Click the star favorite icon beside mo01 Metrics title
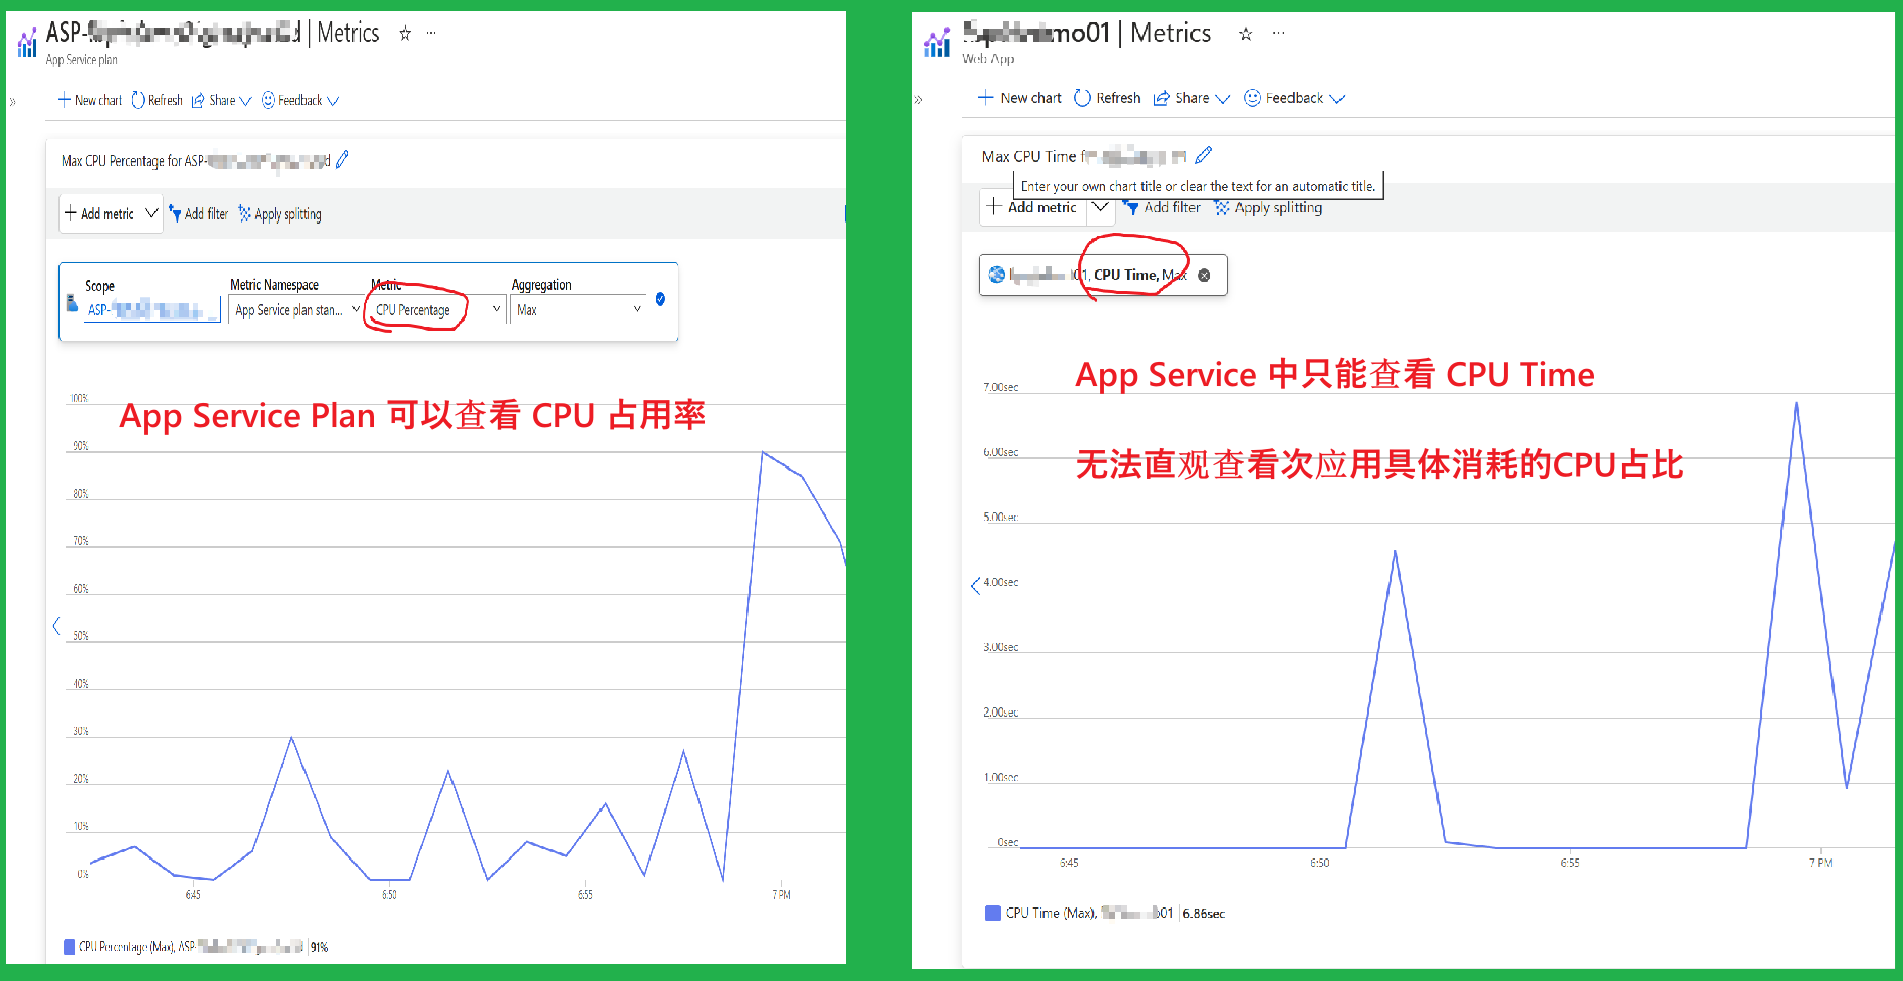The image size is (1903, 981). tap(1245, 34)
